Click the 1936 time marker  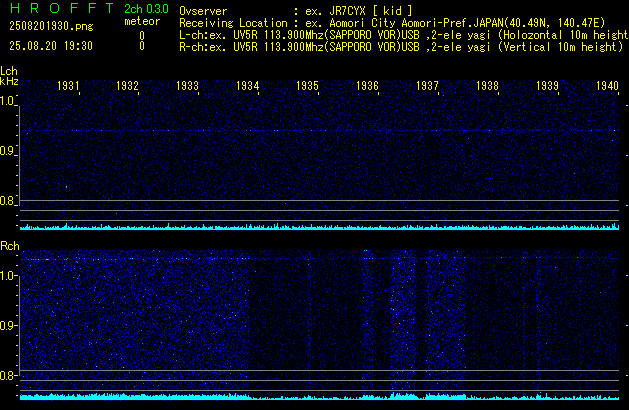[367, 86]
